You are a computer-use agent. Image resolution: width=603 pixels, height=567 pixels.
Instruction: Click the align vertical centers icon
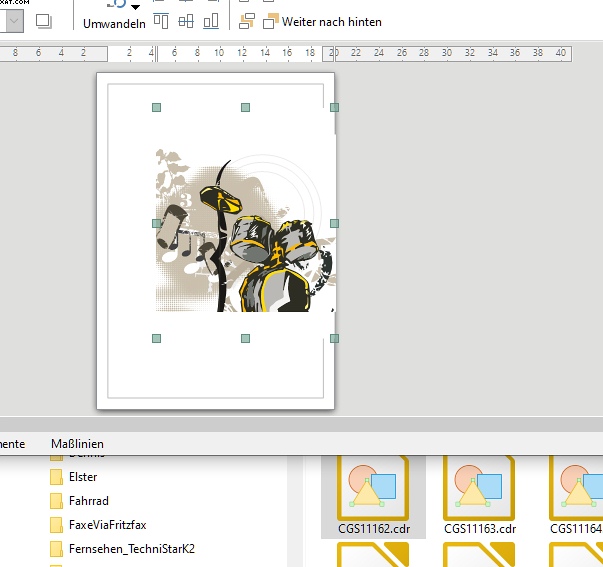pos(186,21)
